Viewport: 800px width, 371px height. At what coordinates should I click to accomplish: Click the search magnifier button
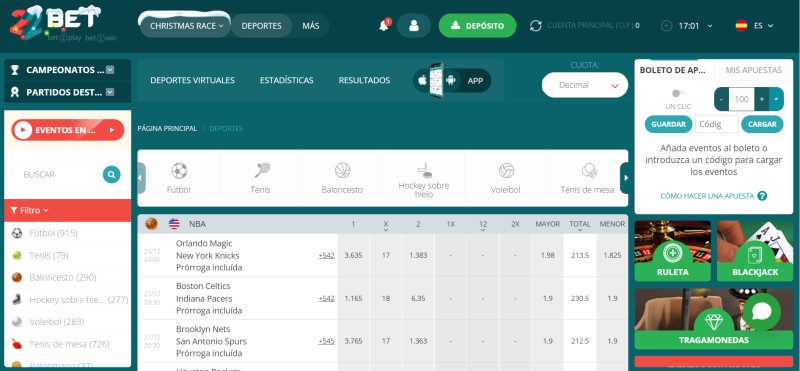(111, 175)
